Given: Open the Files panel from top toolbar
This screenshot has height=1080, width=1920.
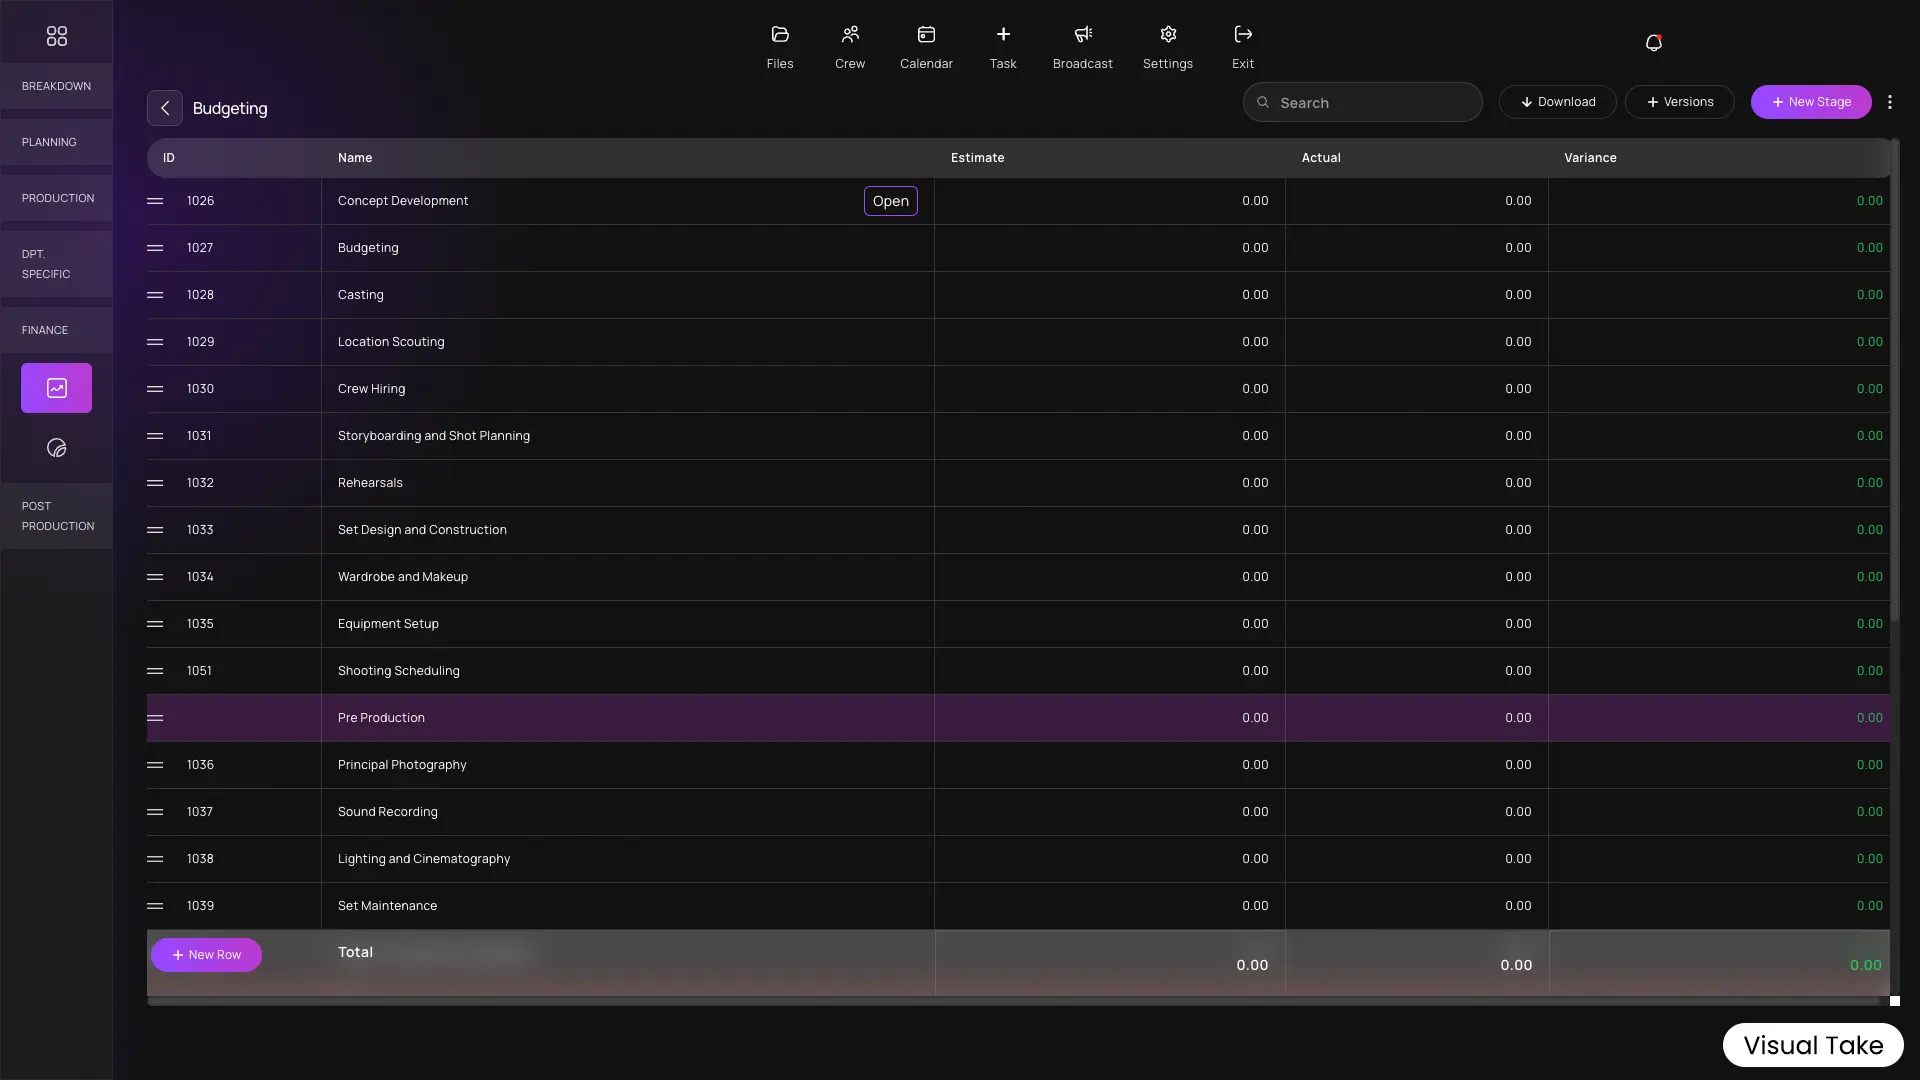Looking at the screenshot, I should coord(780,45).
